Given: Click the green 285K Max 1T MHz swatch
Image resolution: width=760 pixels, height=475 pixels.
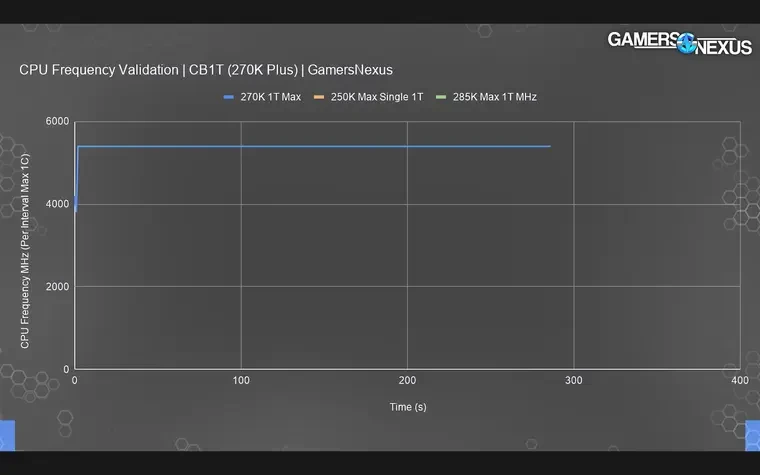Looking at the screenshot, I should (x=441, y=97).
